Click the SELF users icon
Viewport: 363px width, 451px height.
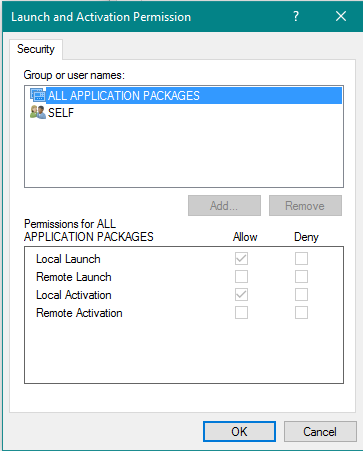tap(38, 112)
